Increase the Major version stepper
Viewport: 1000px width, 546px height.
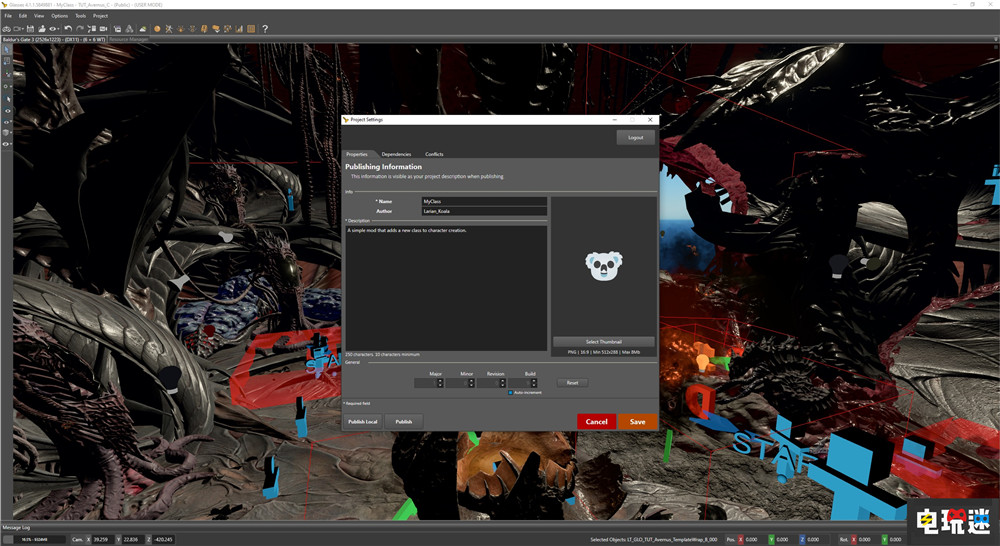tap(440, 380)
